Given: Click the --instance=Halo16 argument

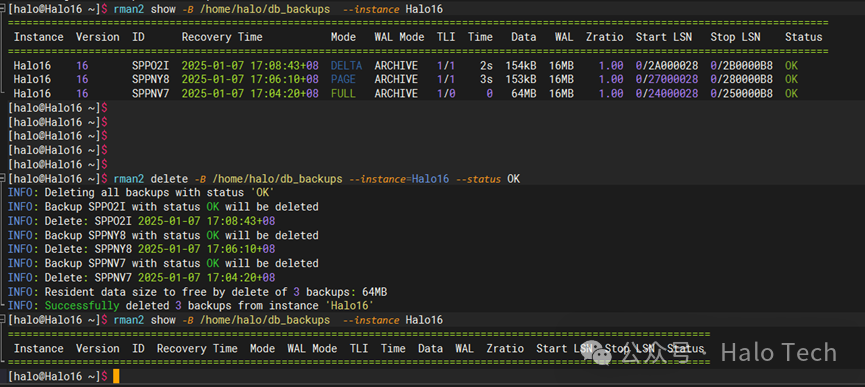Looking at the screenshot, I should (x=399, y=179).
